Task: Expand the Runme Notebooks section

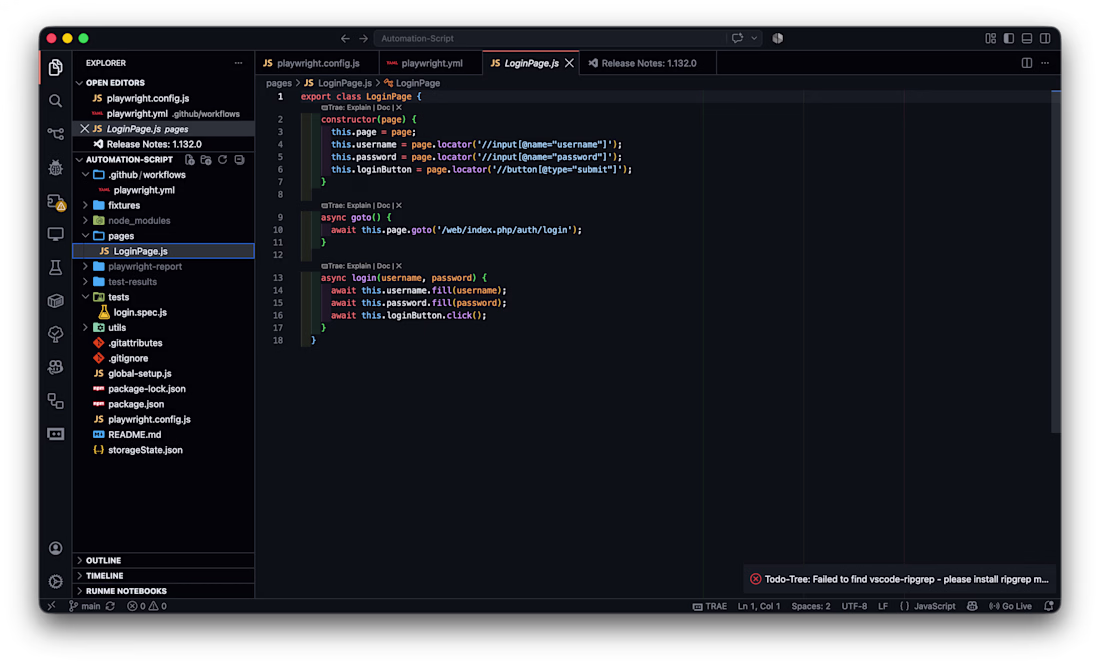Action: (x=163, y=591)
